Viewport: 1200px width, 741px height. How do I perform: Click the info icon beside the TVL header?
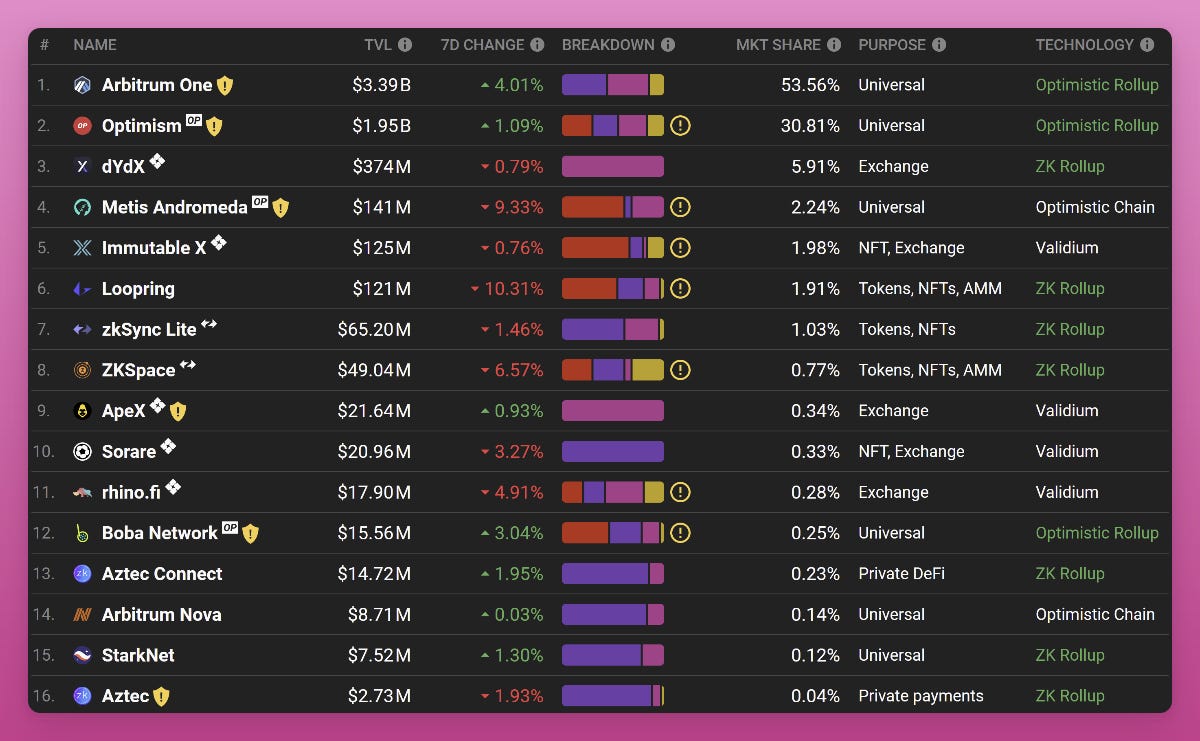(x=404, y=45)
